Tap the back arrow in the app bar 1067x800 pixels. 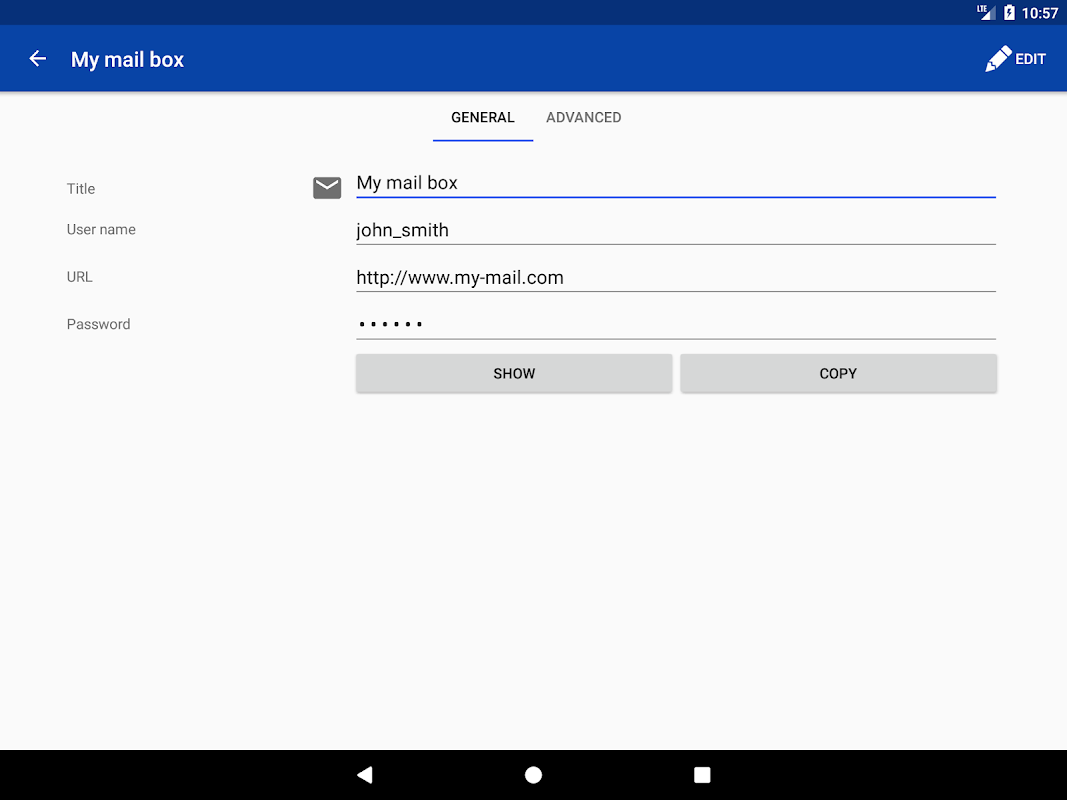click(x=38, y=59)
